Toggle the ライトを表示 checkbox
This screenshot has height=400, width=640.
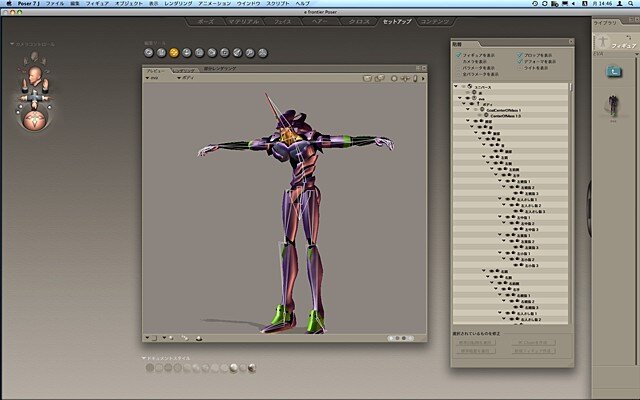pyautogui.click(x=520, y=68)
